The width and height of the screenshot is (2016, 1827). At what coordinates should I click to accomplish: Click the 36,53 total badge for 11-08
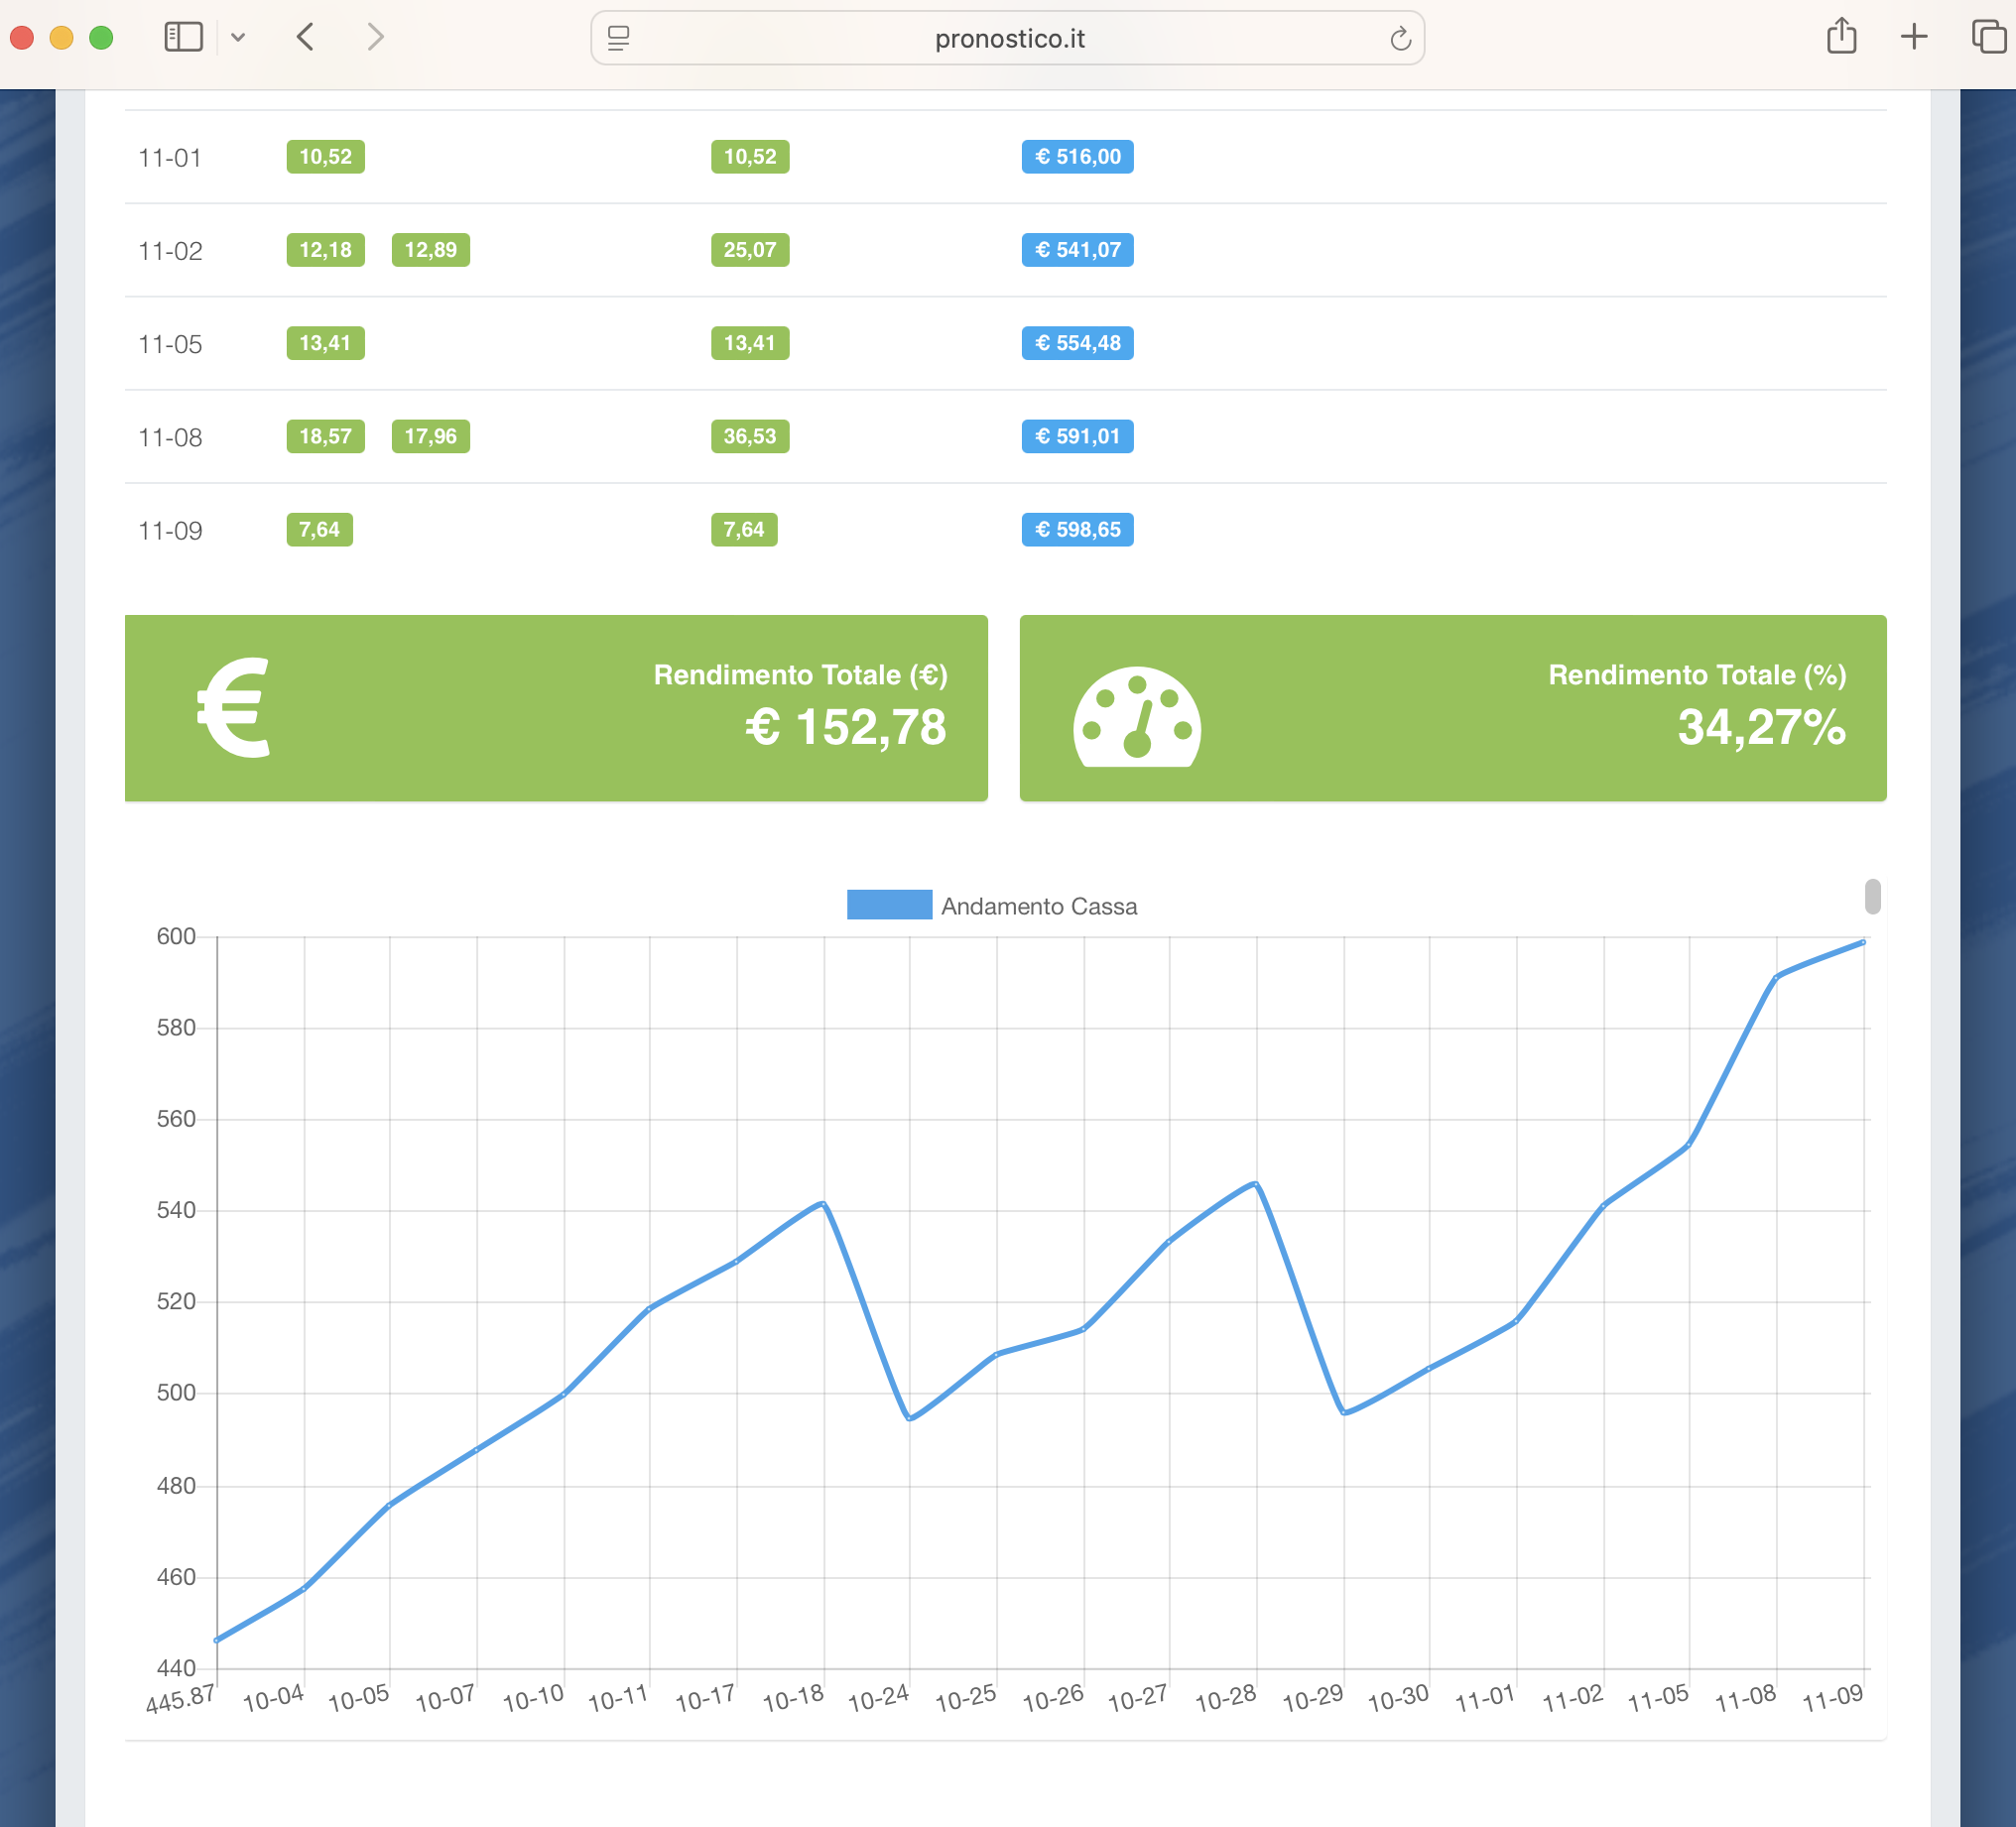click(x=749, y=437)
